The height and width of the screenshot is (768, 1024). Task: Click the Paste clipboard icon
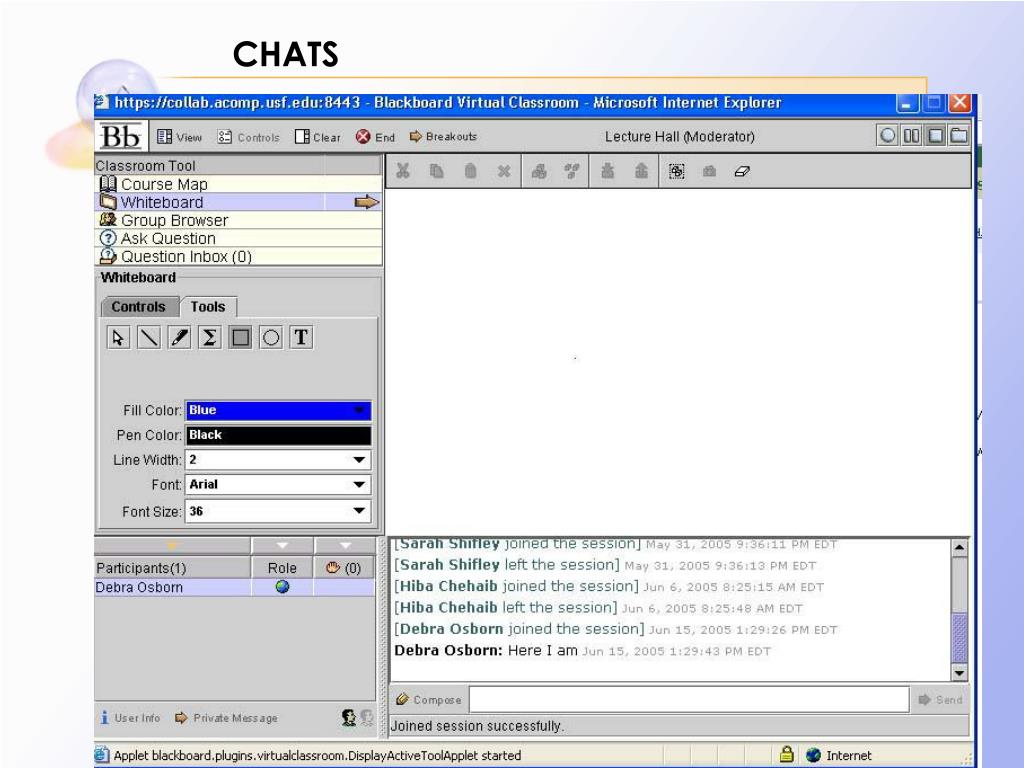click(470, 171)
